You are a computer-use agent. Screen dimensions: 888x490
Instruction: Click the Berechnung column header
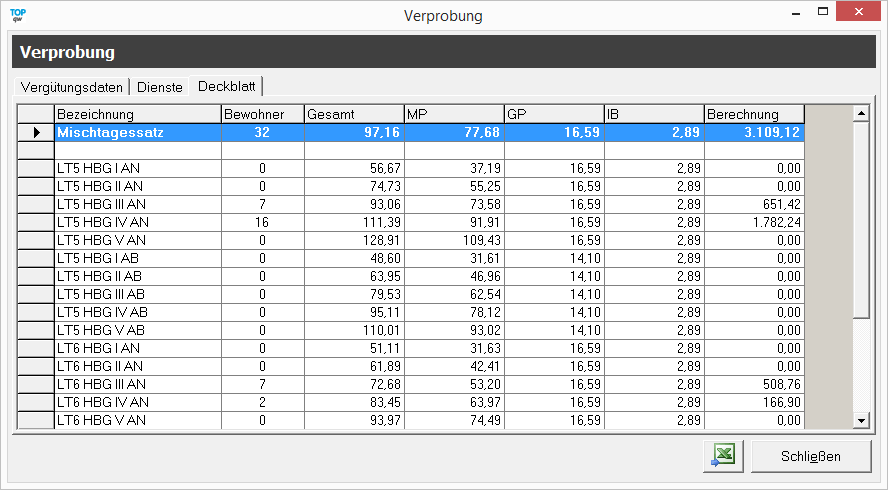[754, 114]
